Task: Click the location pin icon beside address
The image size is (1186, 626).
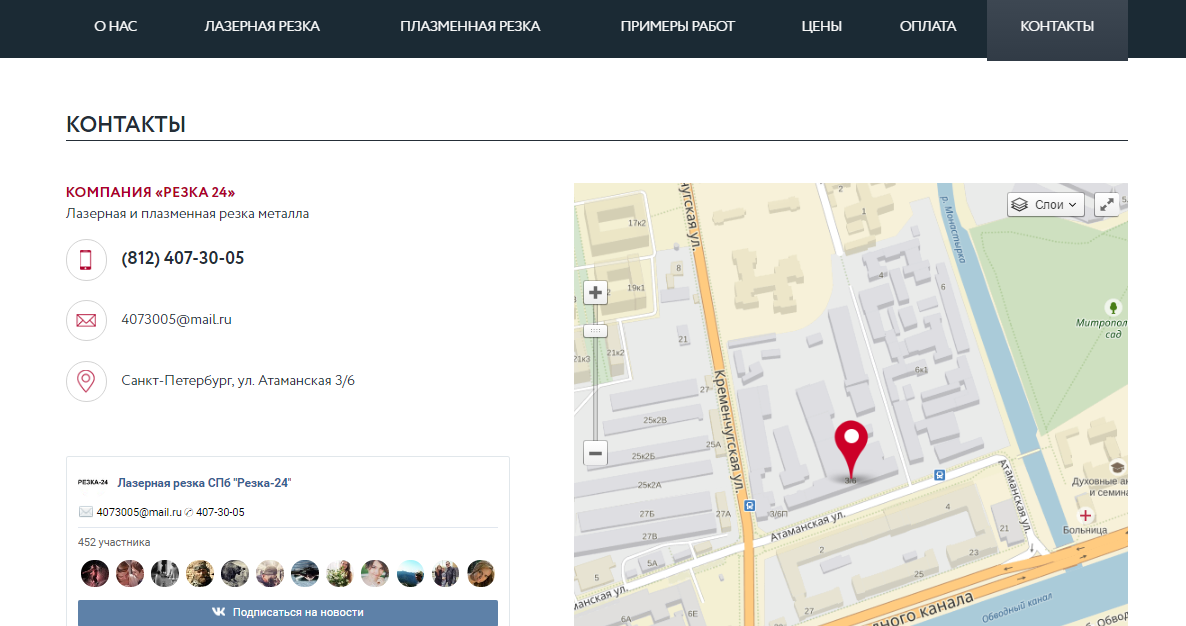Action: pos(86,381)
